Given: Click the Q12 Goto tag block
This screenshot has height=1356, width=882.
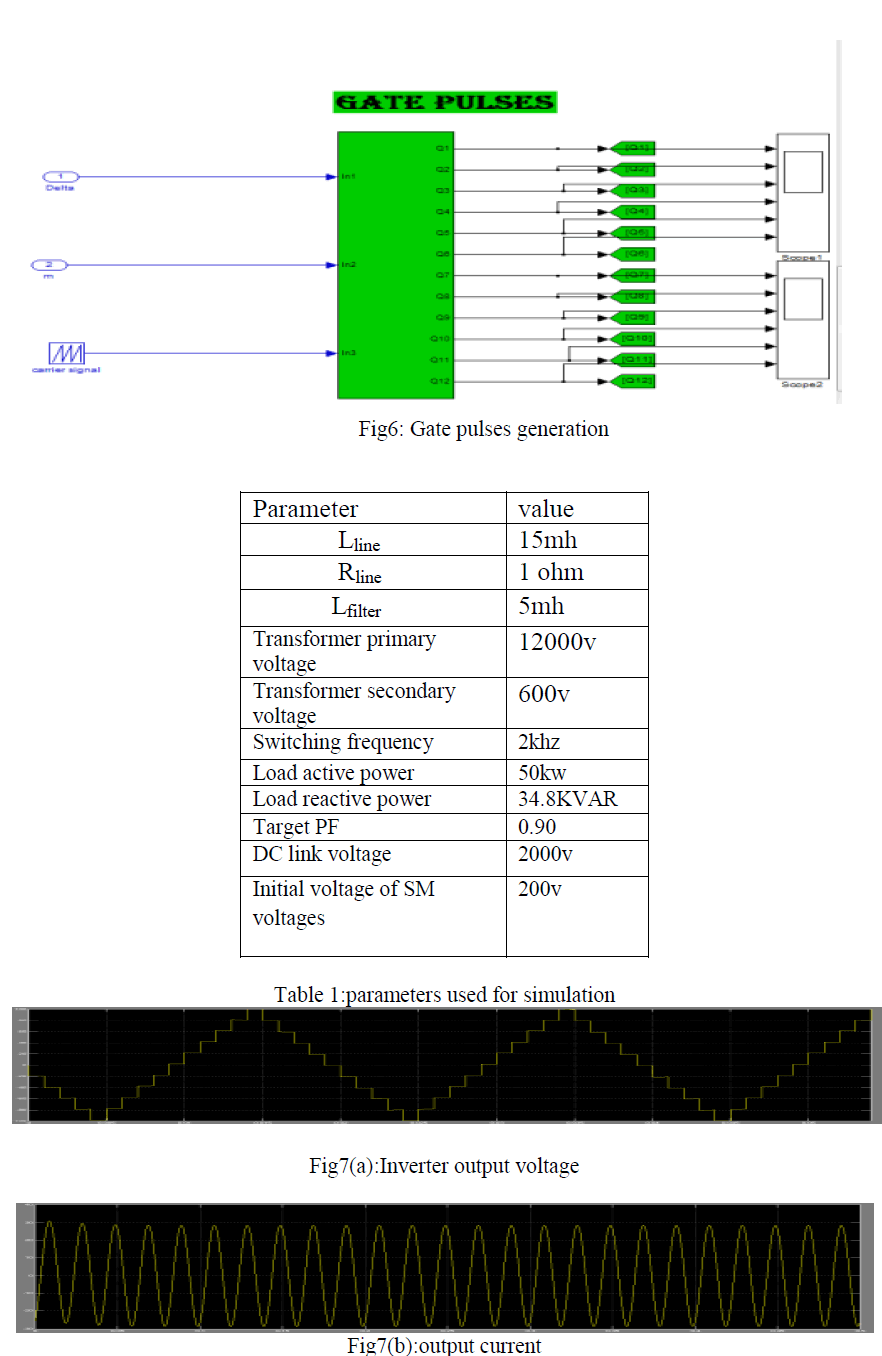Looking at the screenshot, I should [632, 381].
